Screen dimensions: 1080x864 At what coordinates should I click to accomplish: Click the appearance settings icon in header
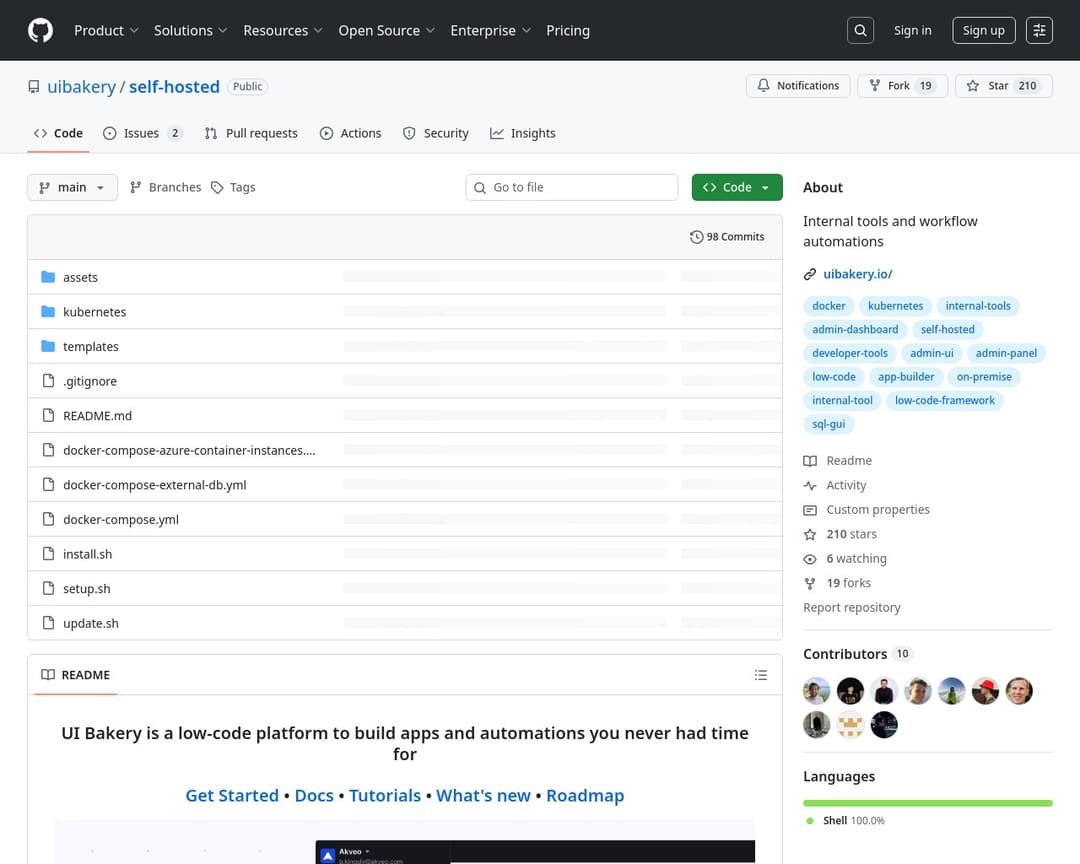pos(1040,30)
